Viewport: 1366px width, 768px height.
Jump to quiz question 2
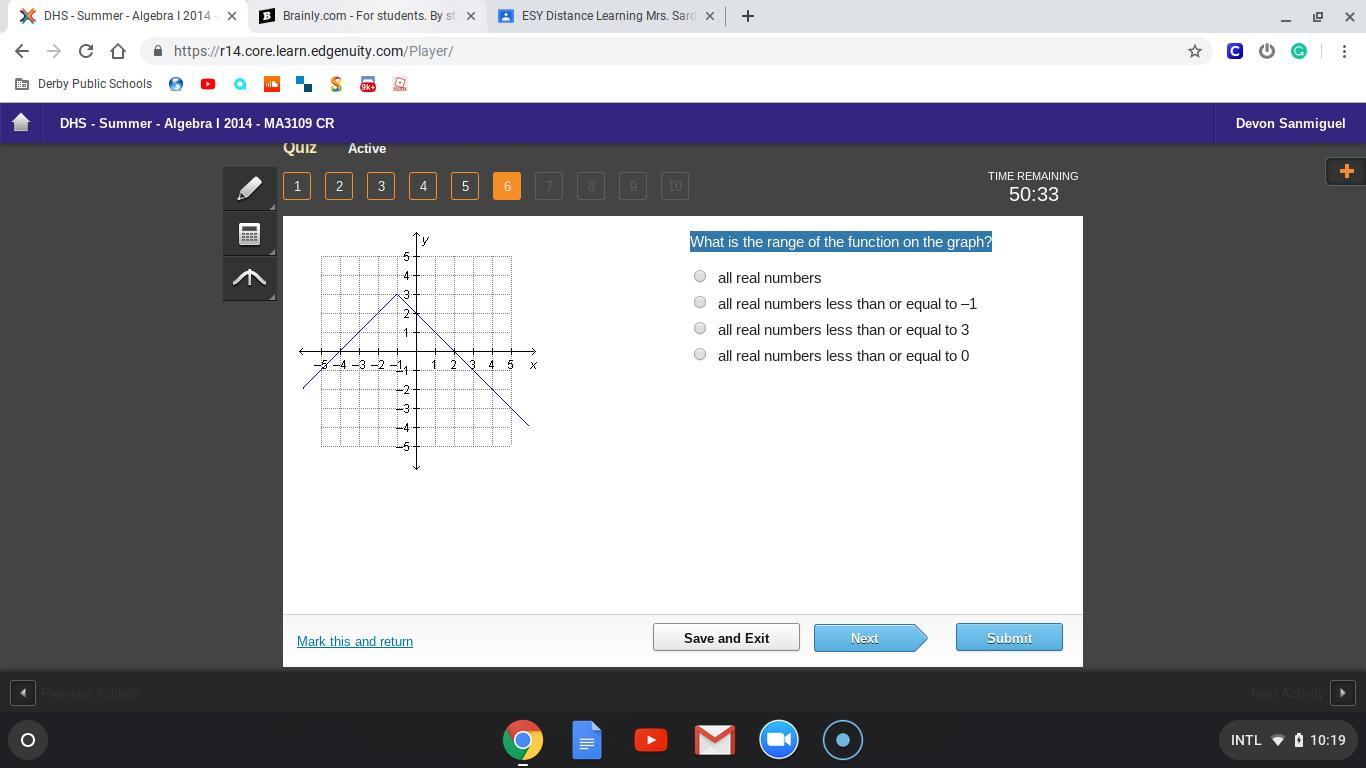[339, 186]
